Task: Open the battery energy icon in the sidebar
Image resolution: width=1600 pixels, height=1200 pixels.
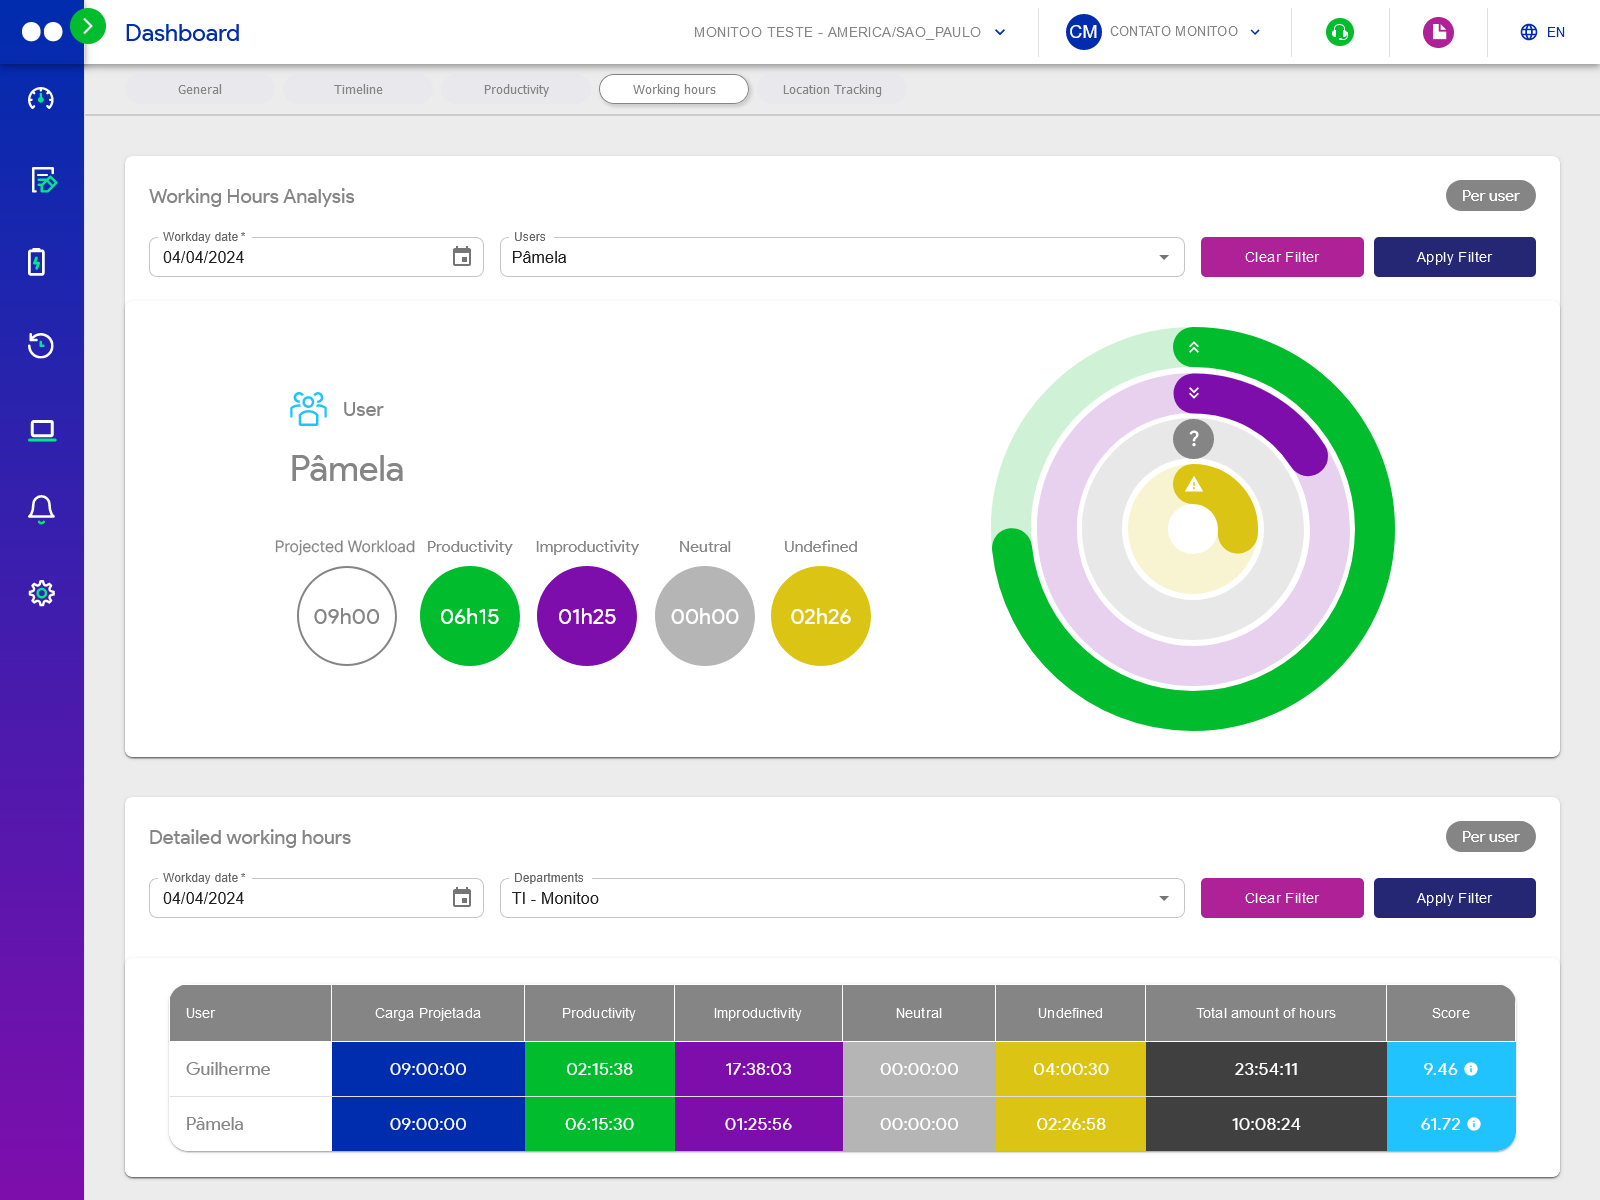Action: click(41, 263)
